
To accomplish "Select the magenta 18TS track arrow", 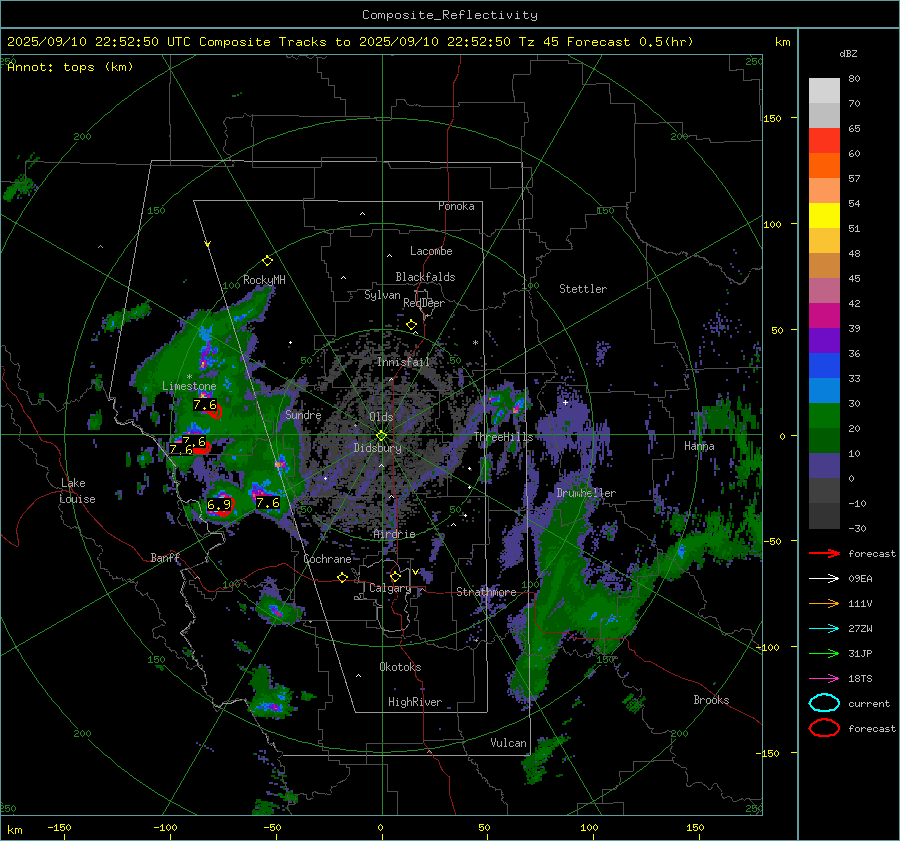I will [824, 679].
